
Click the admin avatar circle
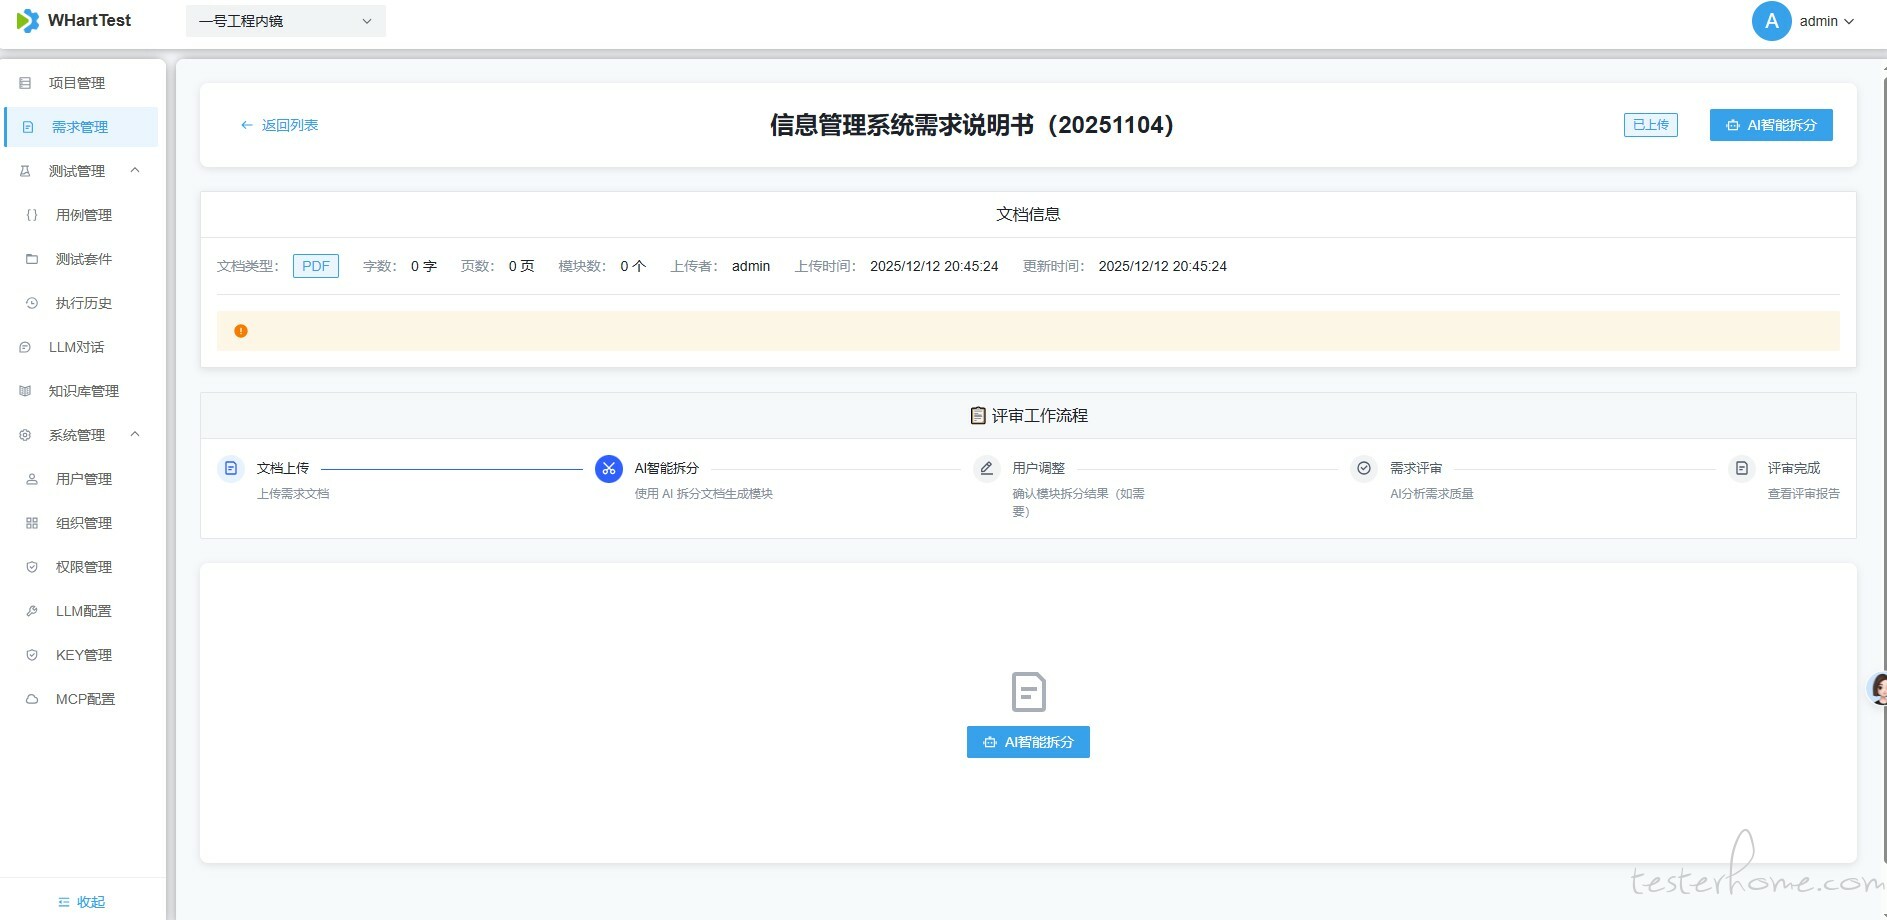[x=1771, y=21]
